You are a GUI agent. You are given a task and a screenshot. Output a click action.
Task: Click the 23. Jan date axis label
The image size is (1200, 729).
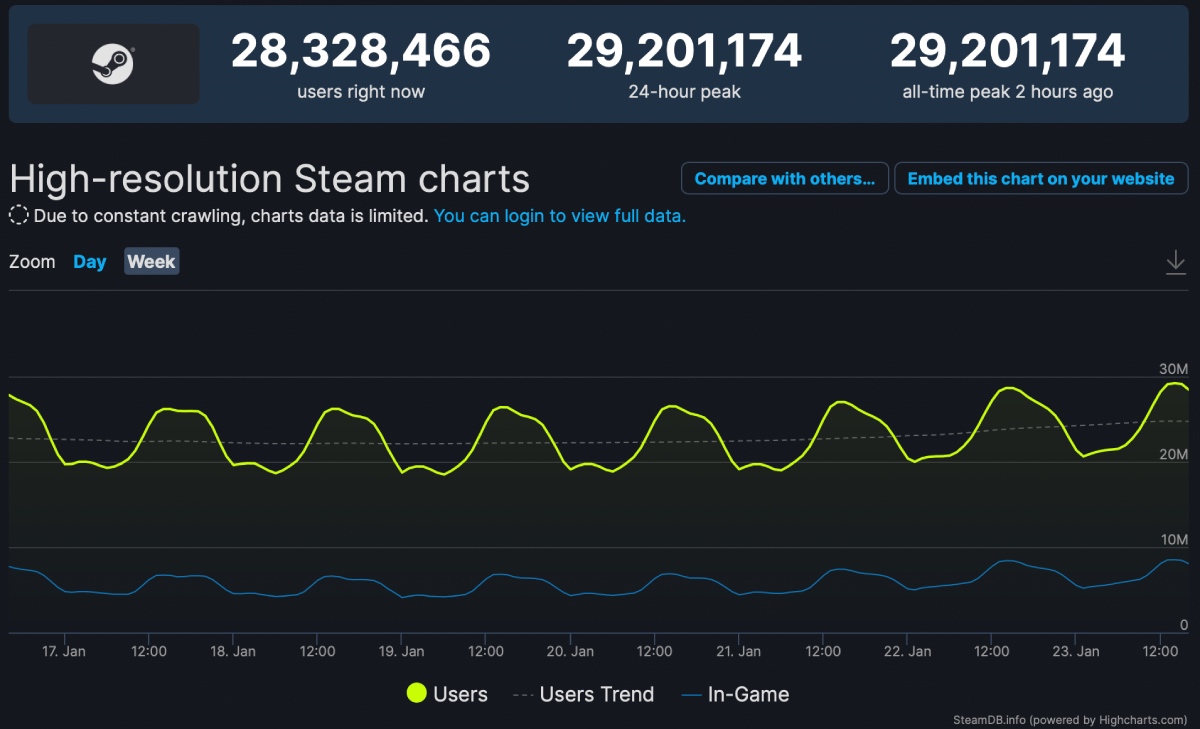[1076, 651]
